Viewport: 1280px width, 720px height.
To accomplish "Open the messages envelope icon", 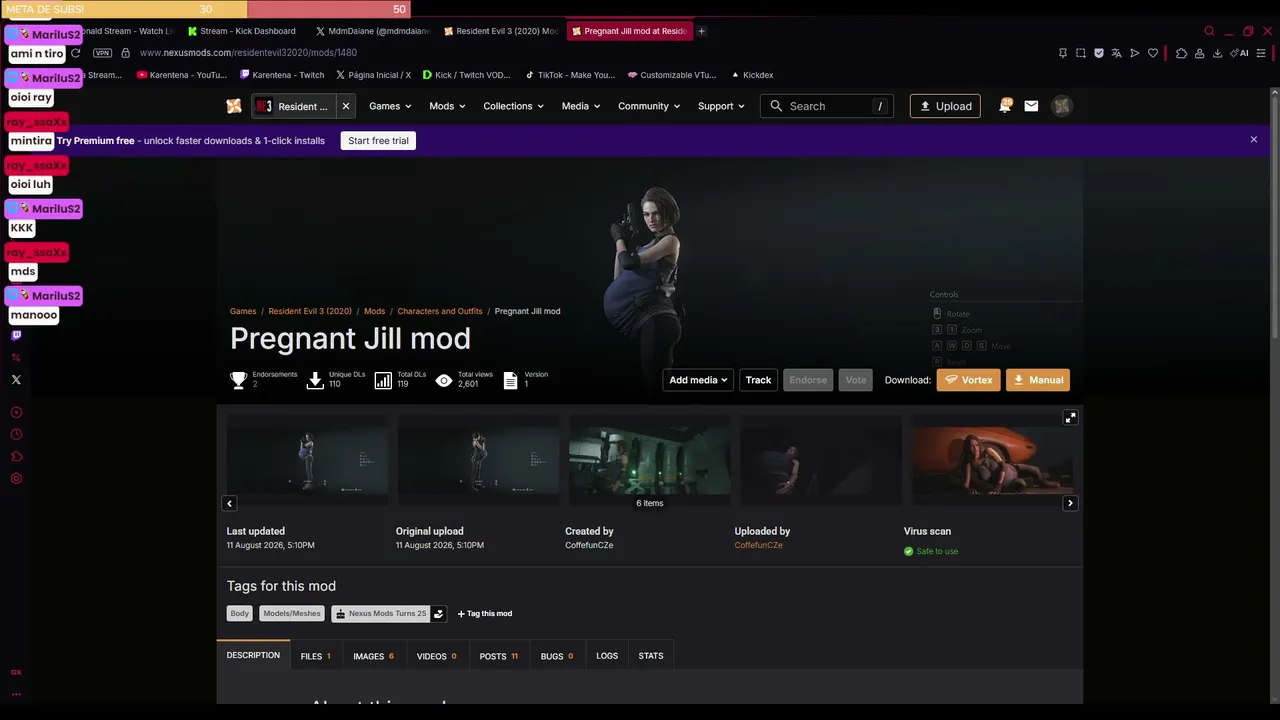I will (1031, 106).
